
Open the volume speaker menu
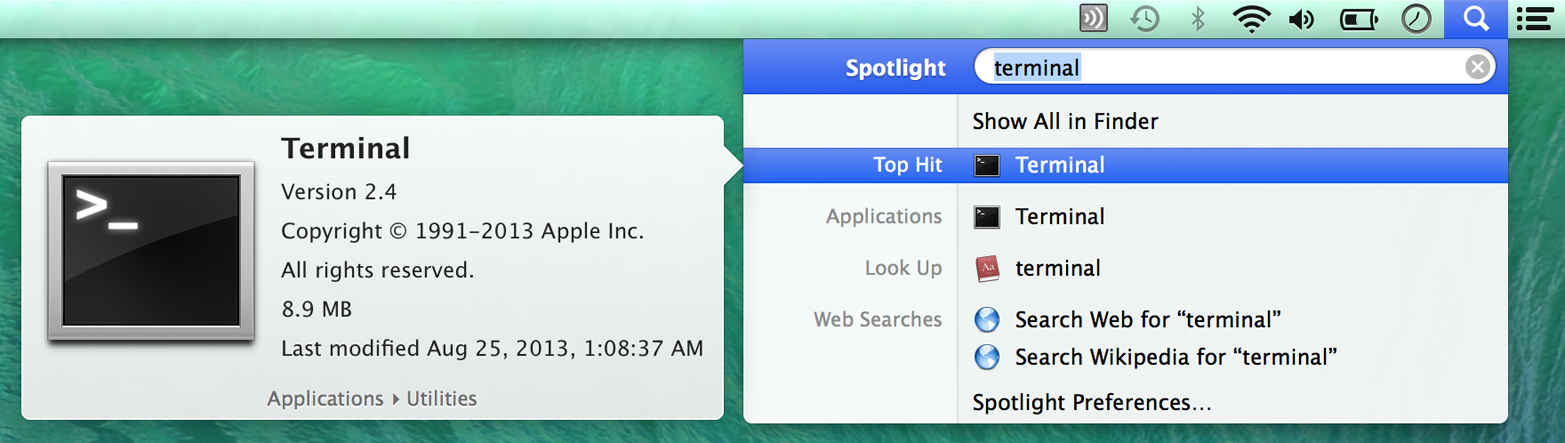[x=1302, y=19]
